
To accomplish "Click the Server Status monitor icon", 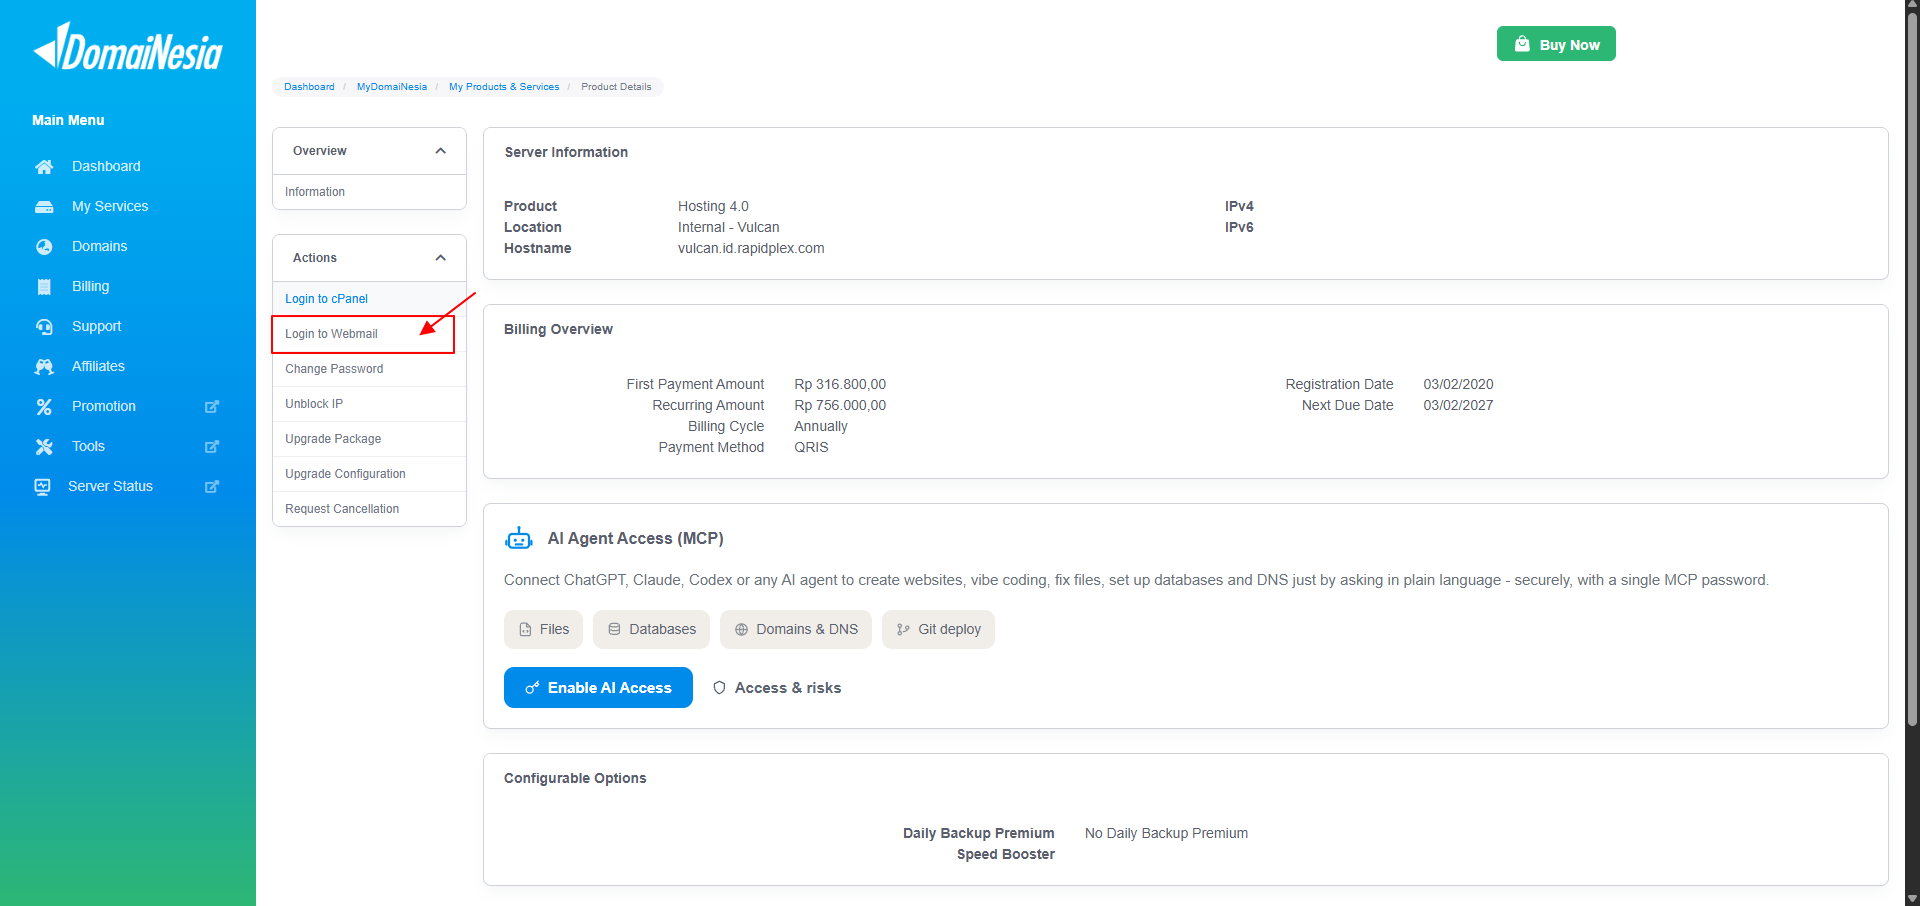I will tap(42, 487).
